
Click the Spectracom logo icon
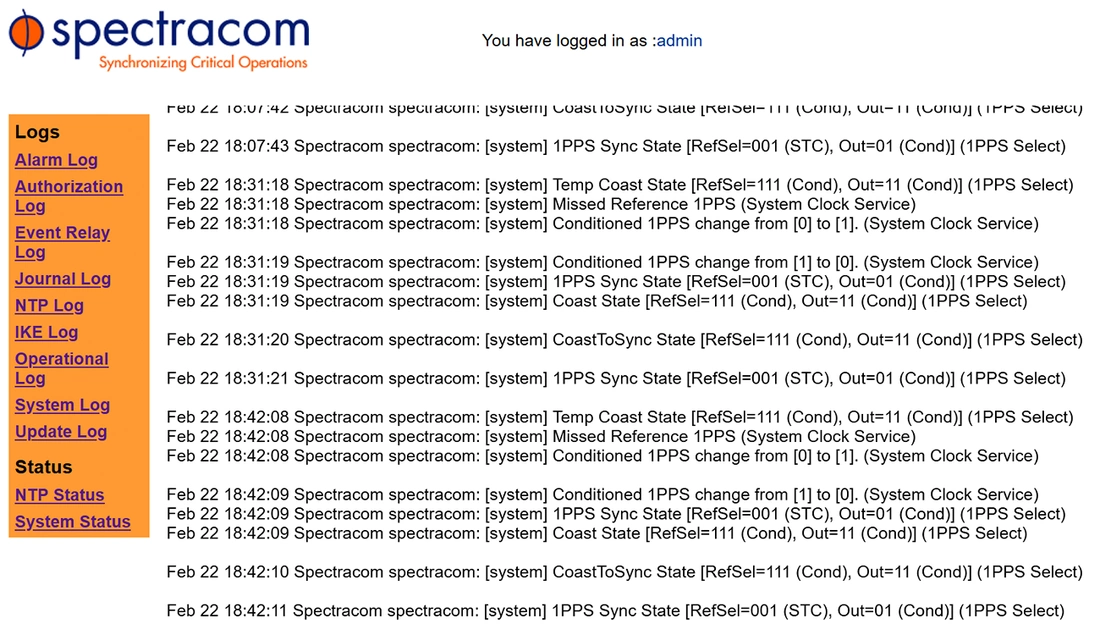click(26, 32)
